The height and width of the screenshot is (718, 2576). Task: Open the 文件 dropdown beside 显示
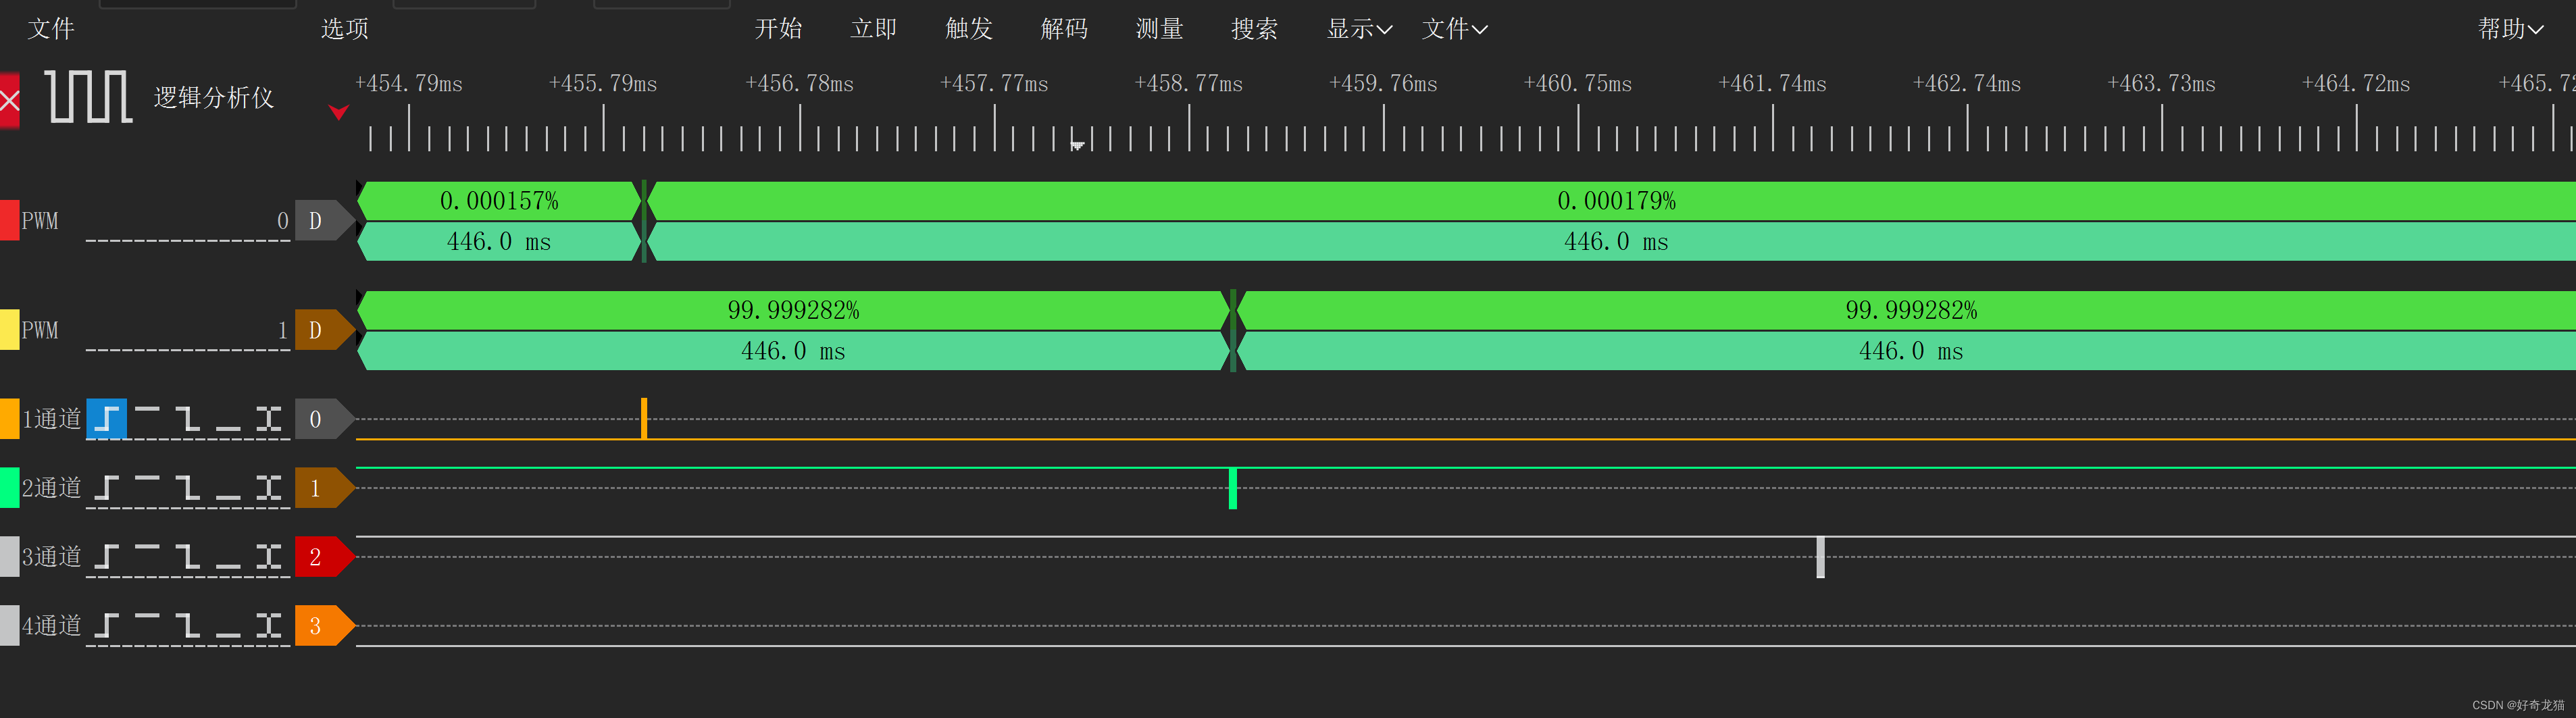coord(1454,29)
